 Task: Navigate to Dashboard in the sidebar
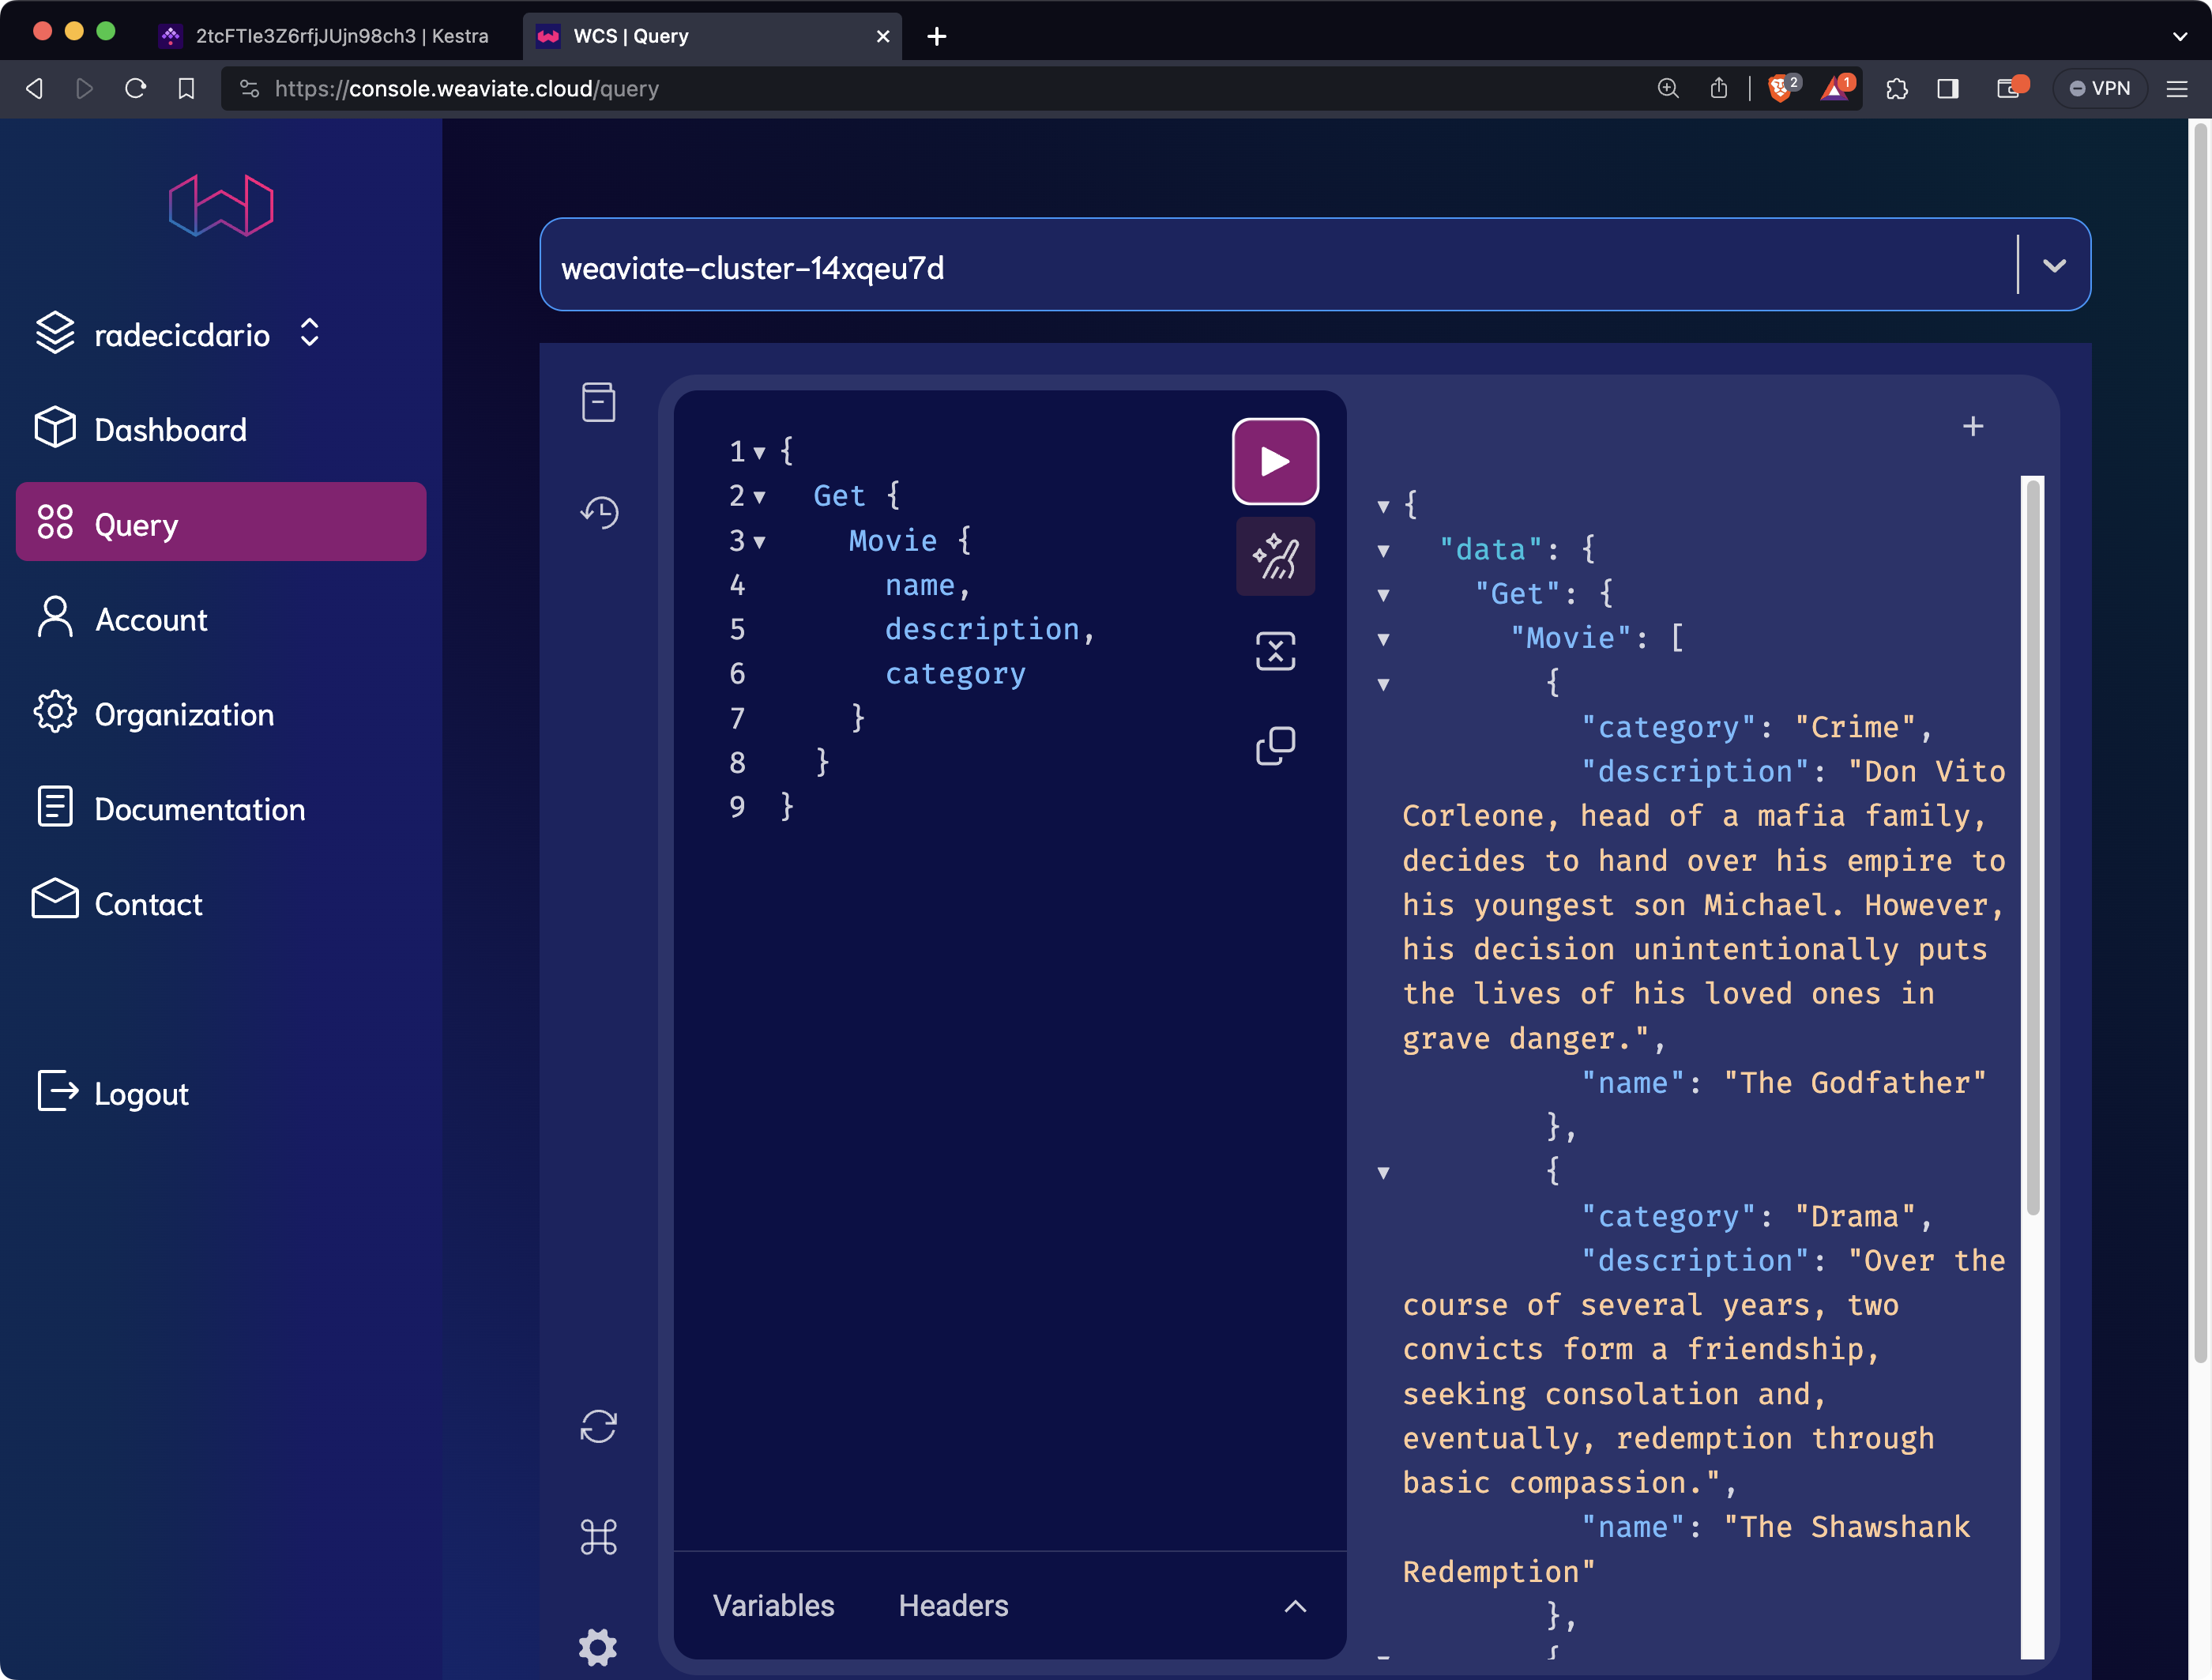coord(170,429)
